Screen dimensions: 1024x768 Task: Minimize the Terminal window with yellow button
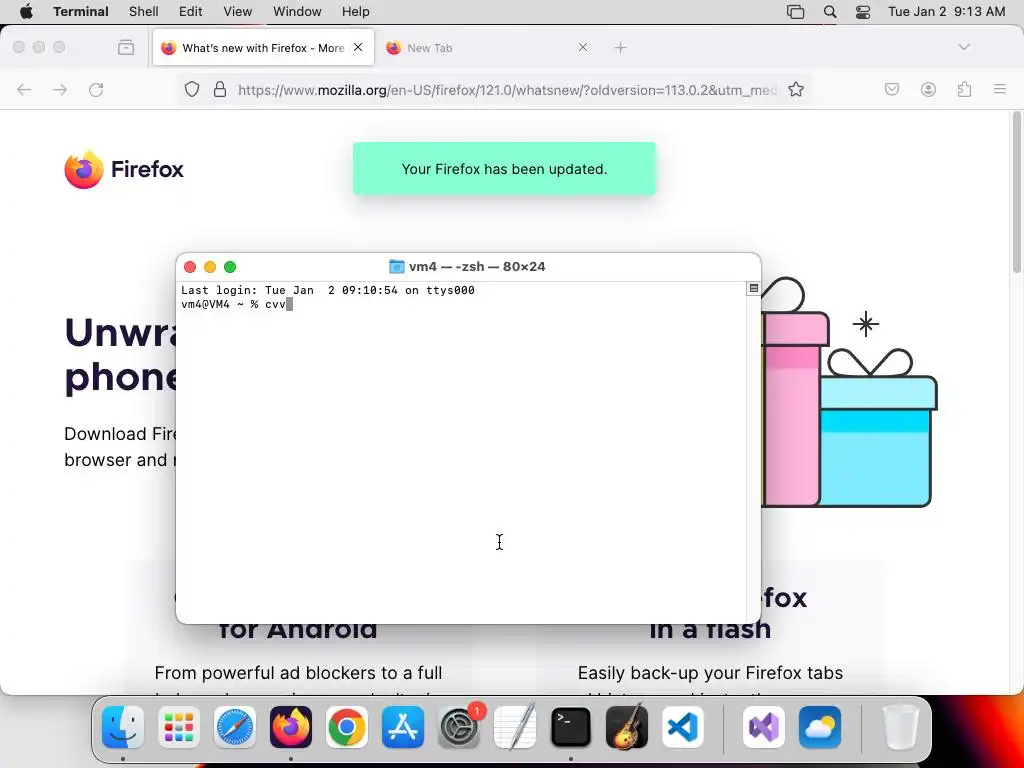click(210, 266)
